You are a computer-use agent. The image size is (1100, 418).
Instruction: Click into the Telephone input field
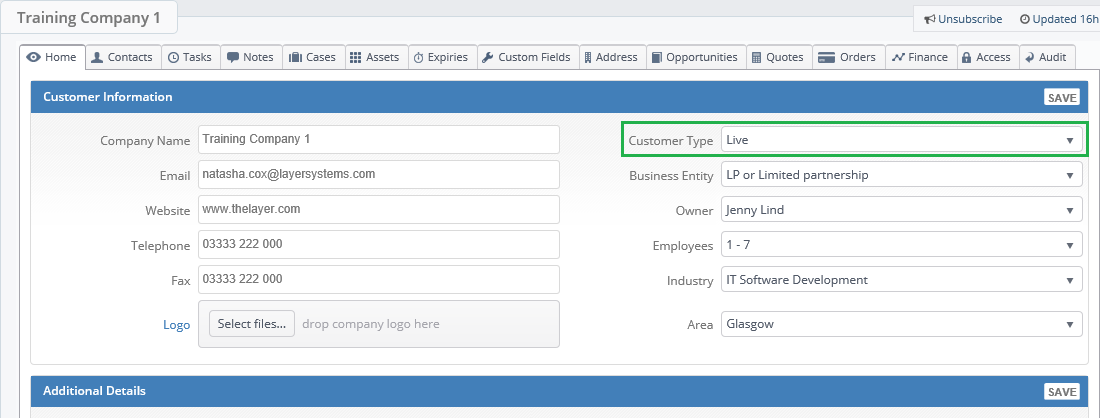379,245
